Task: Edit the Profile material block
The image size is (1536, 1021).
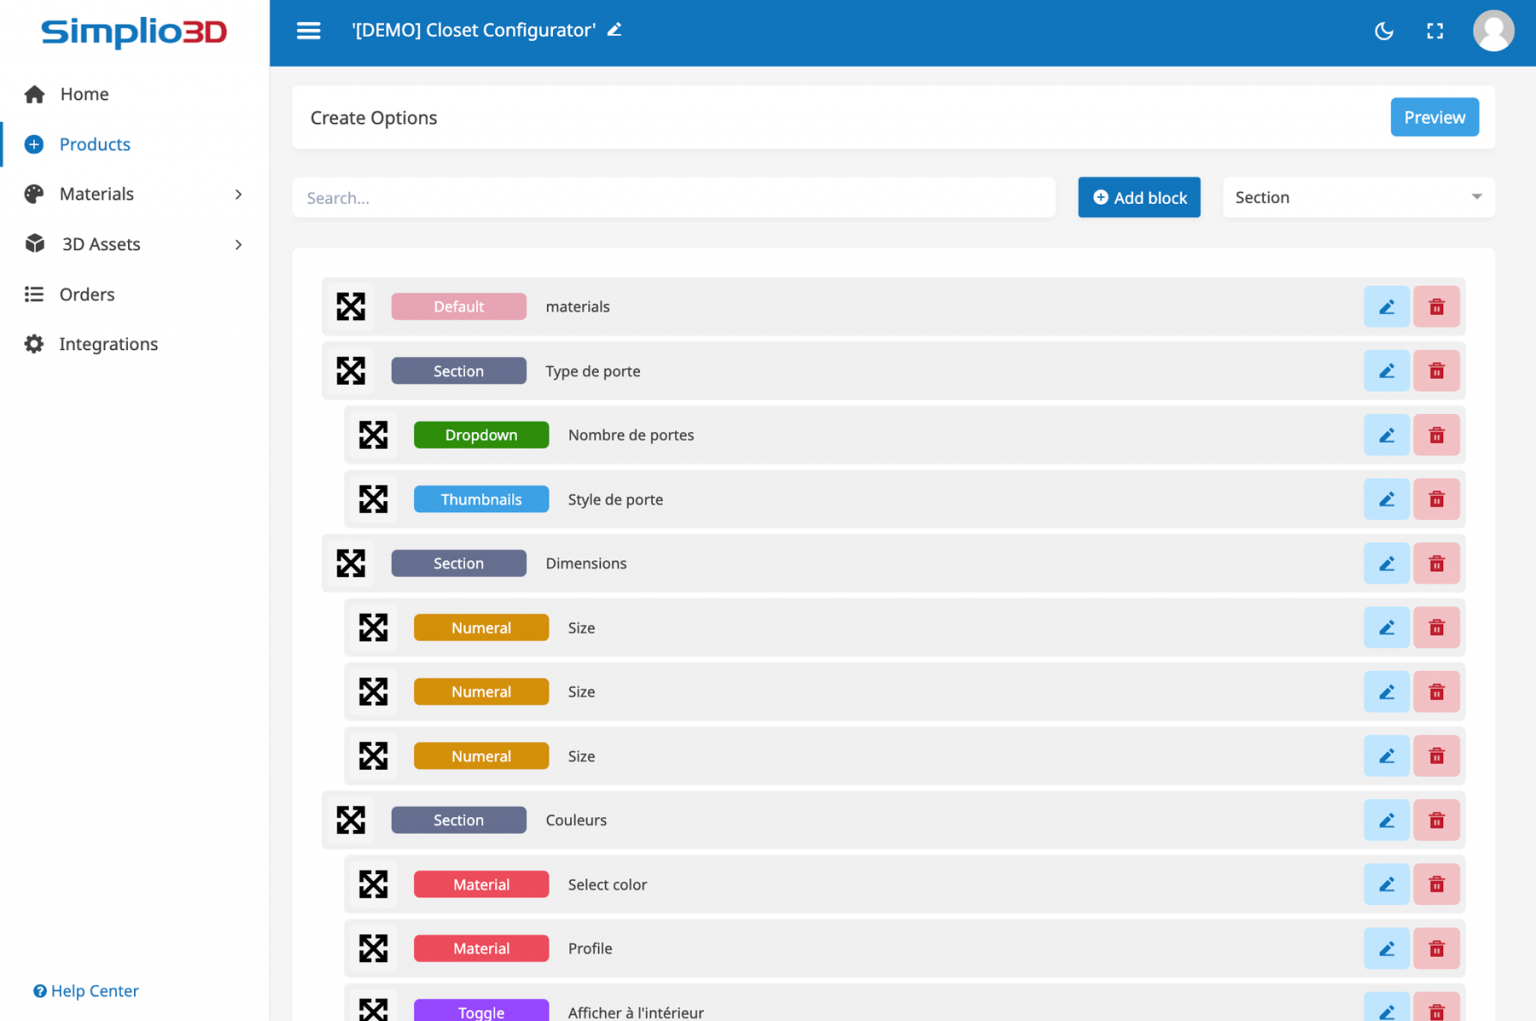Action: coord(1386,948)
